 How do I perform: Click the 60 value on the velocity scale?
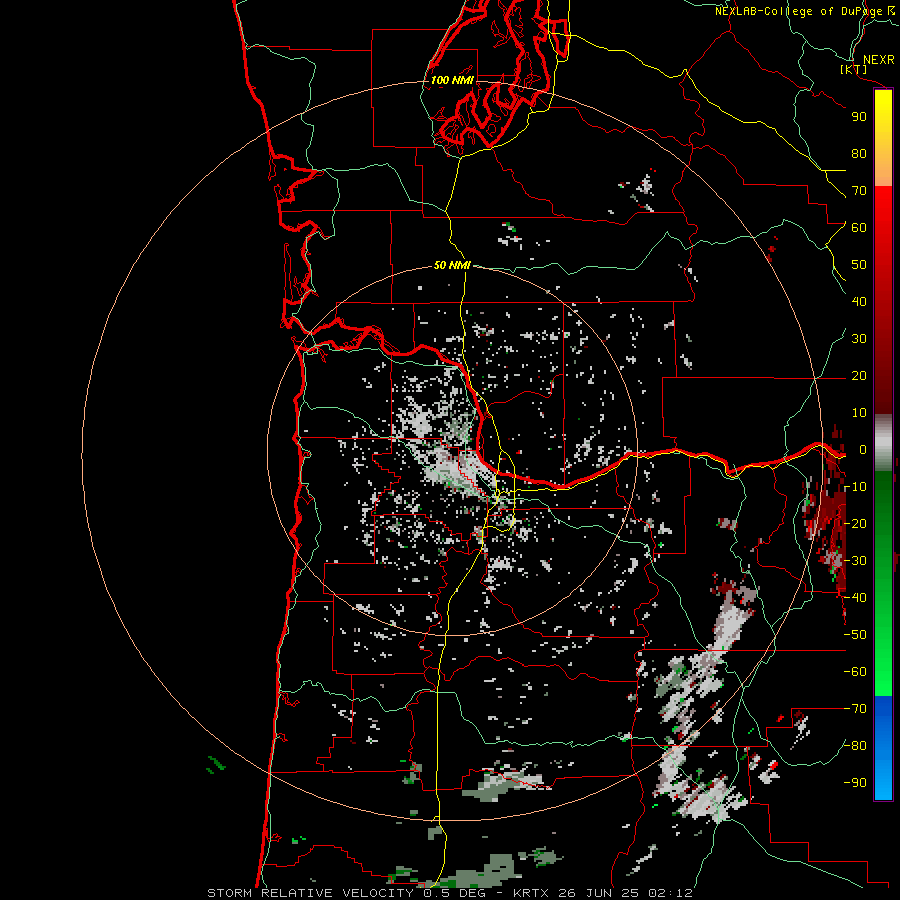[x=859, y=227]
